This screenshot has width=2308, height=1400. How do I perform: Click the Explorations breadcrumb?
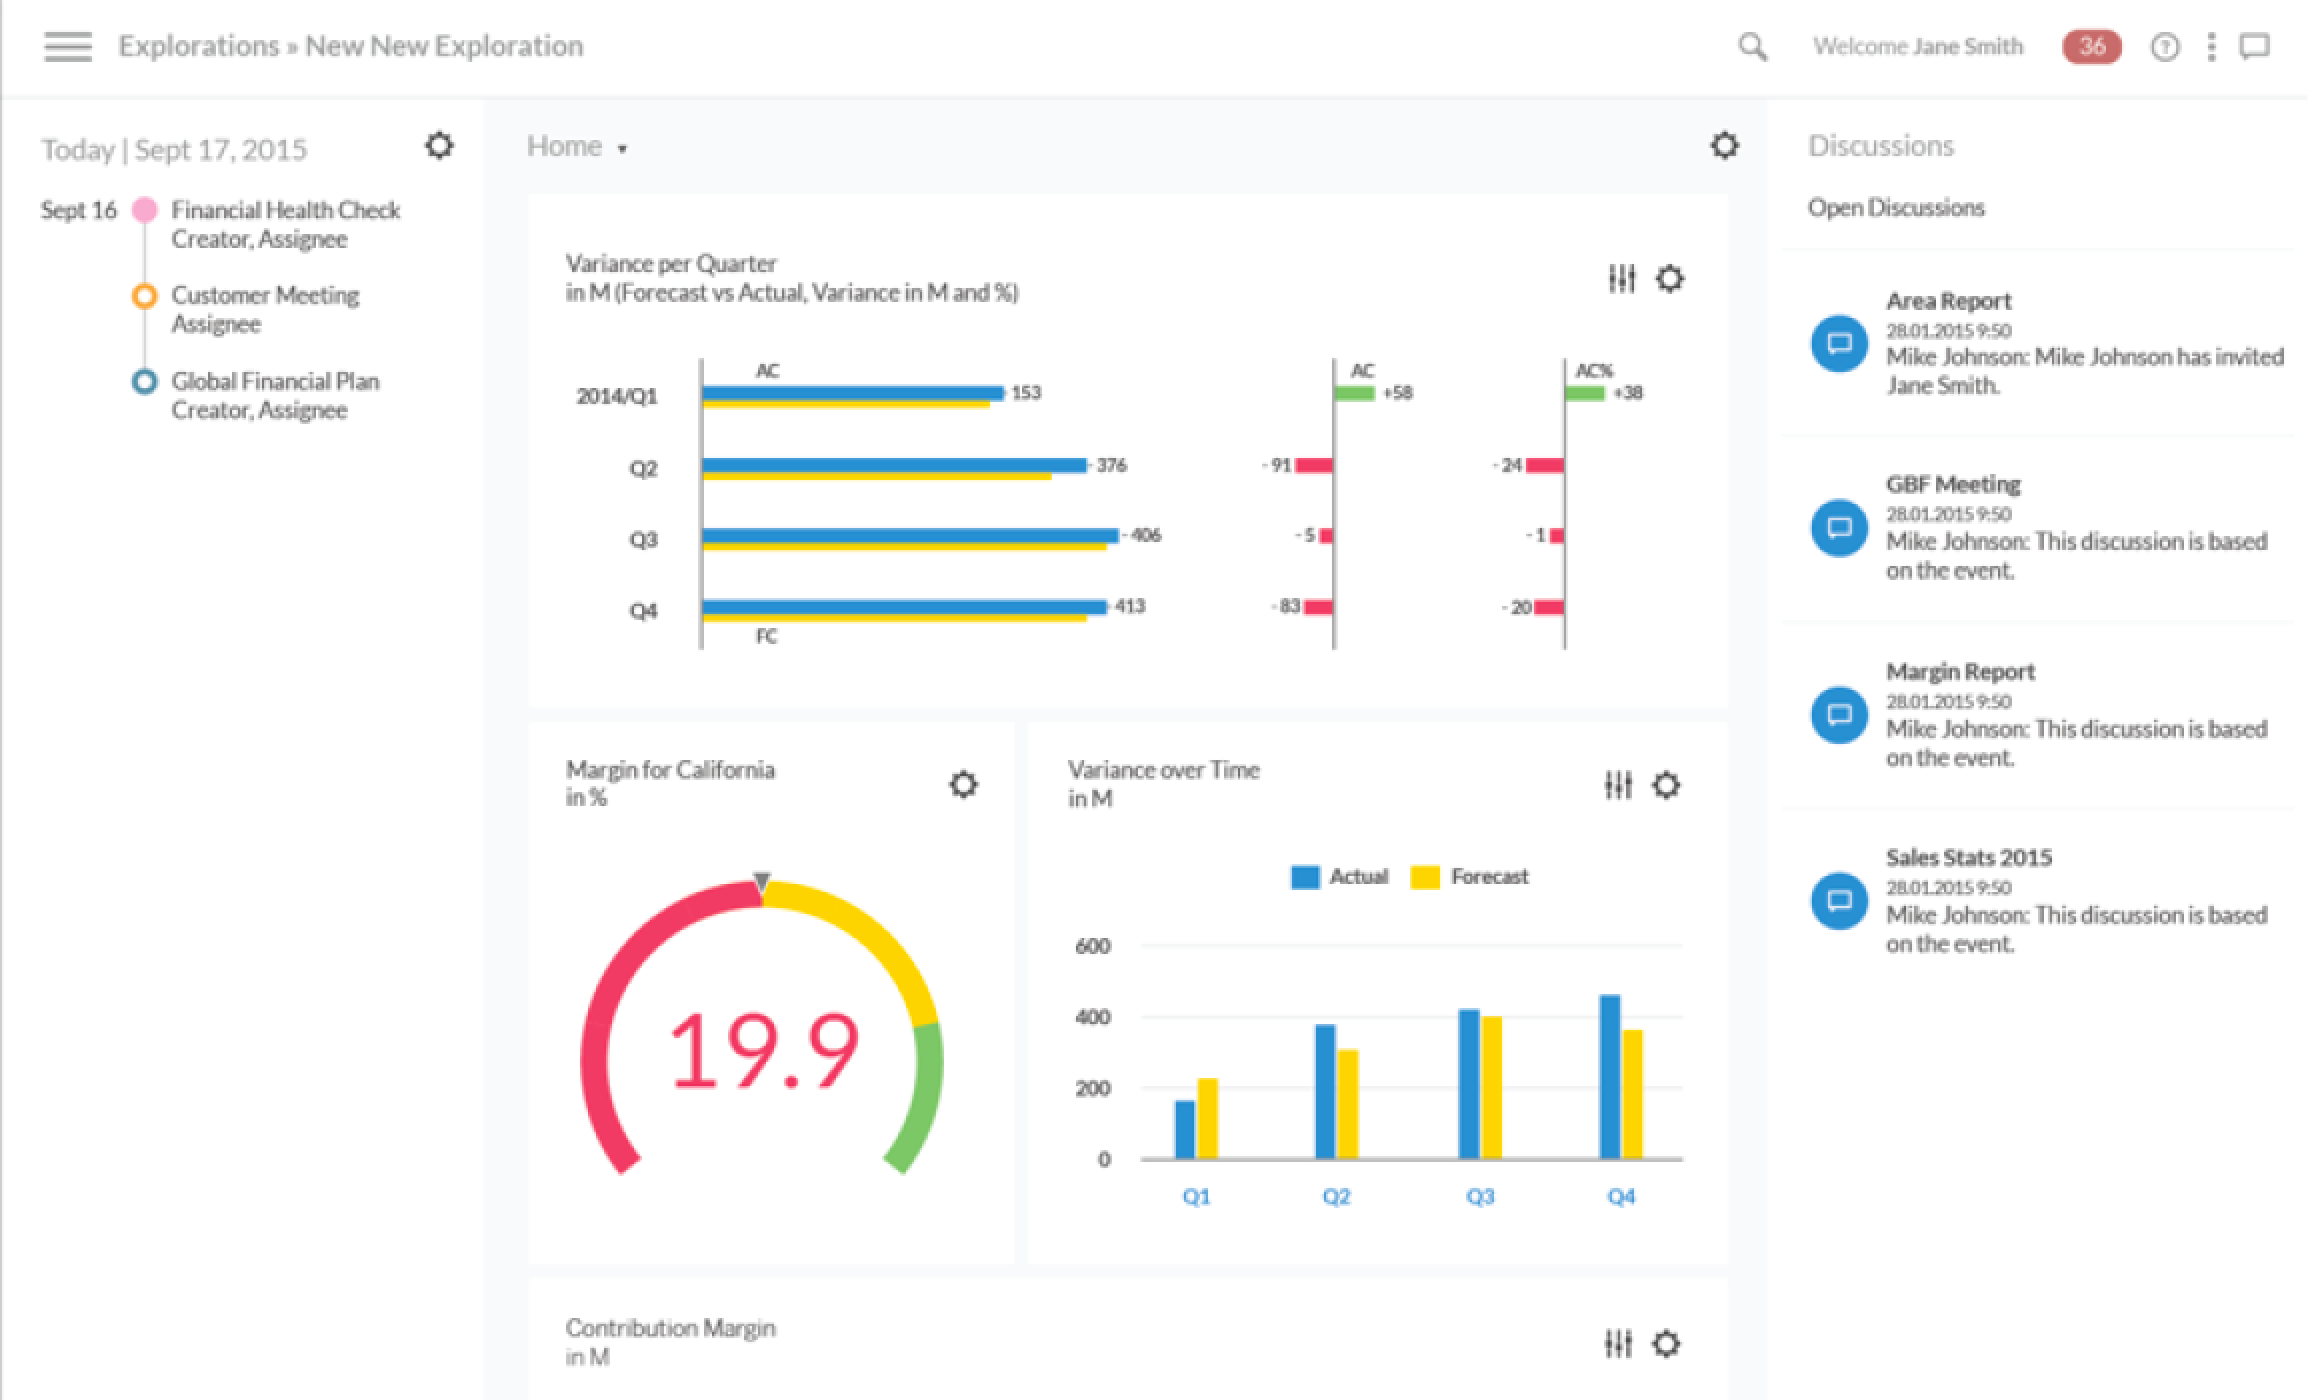click(x=201, y=45)
